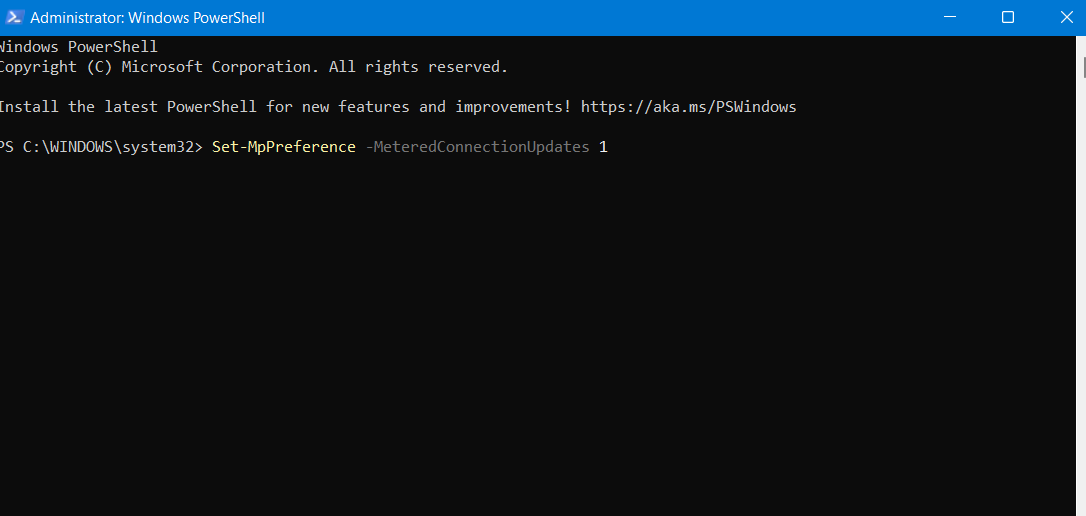This screenshot has width=1086, height=516.
Task: Click the empty title bar area
Action: coord(600,18)
